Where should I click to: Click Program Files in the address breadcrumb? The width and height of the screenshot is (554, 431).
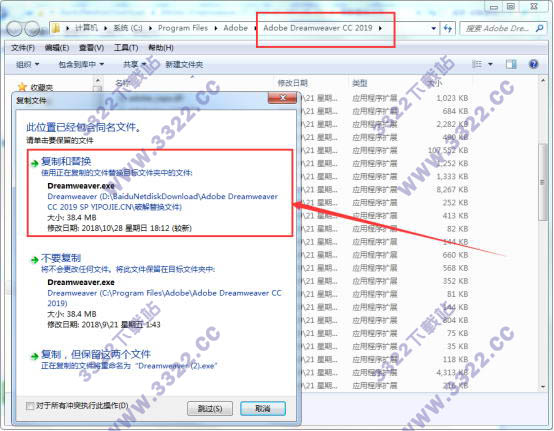tap(183, 28)
